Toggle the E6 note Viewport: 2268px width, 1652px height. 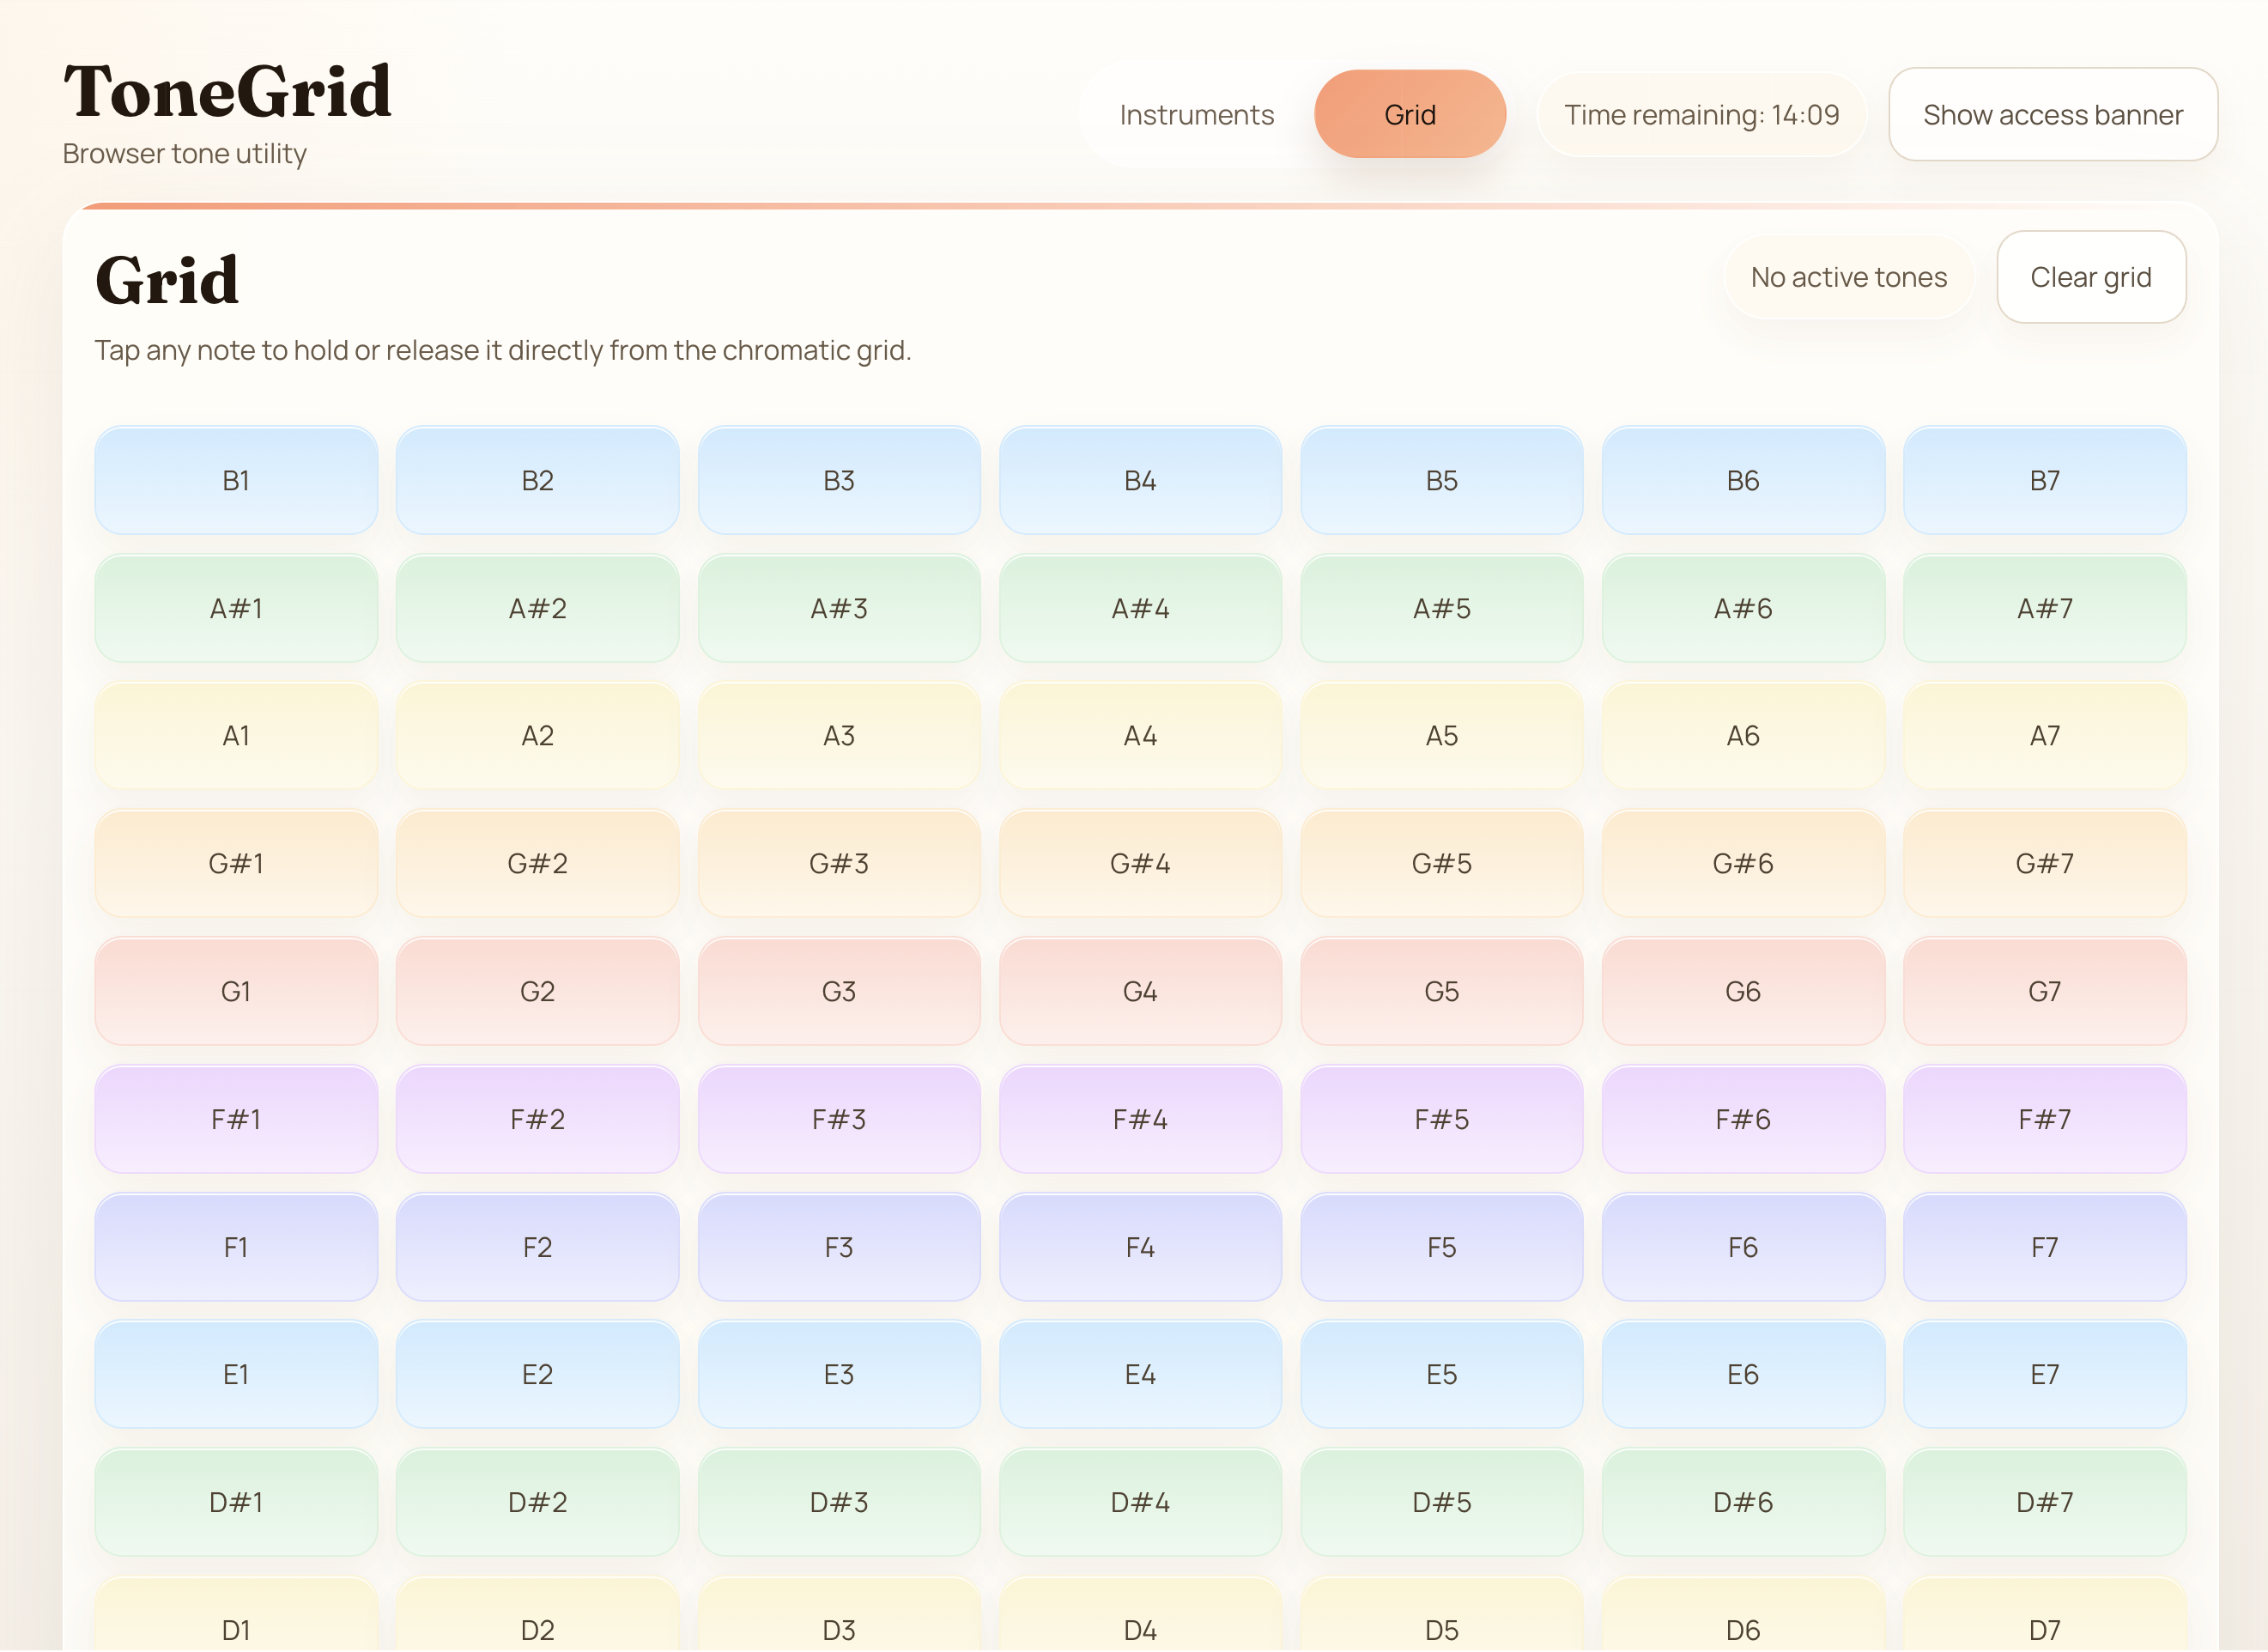coord(1743,1374)
